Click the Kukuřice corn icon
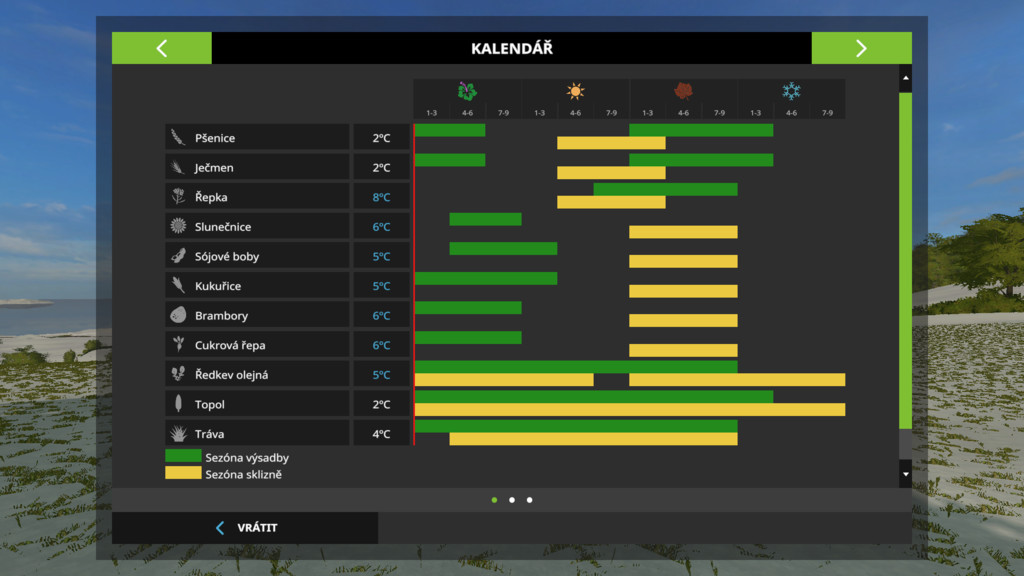Viewport: 1024px width, 576px height. 178,286
